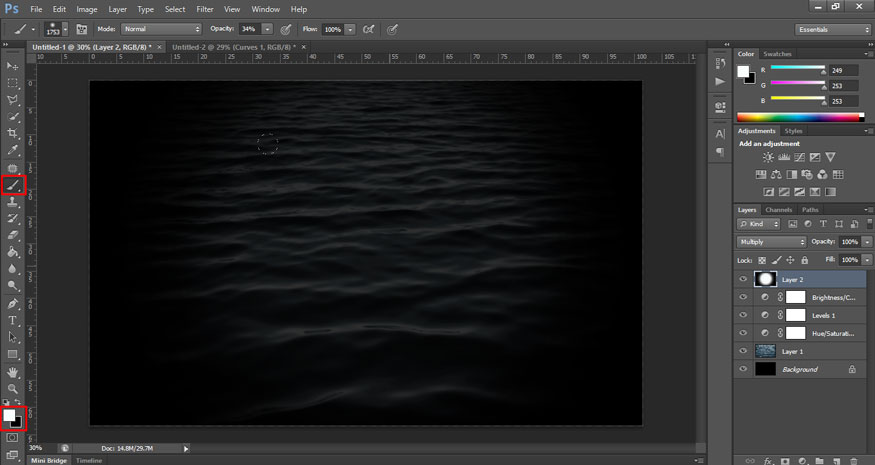Select the Brush tool in the toolbar

coord(13,184)
